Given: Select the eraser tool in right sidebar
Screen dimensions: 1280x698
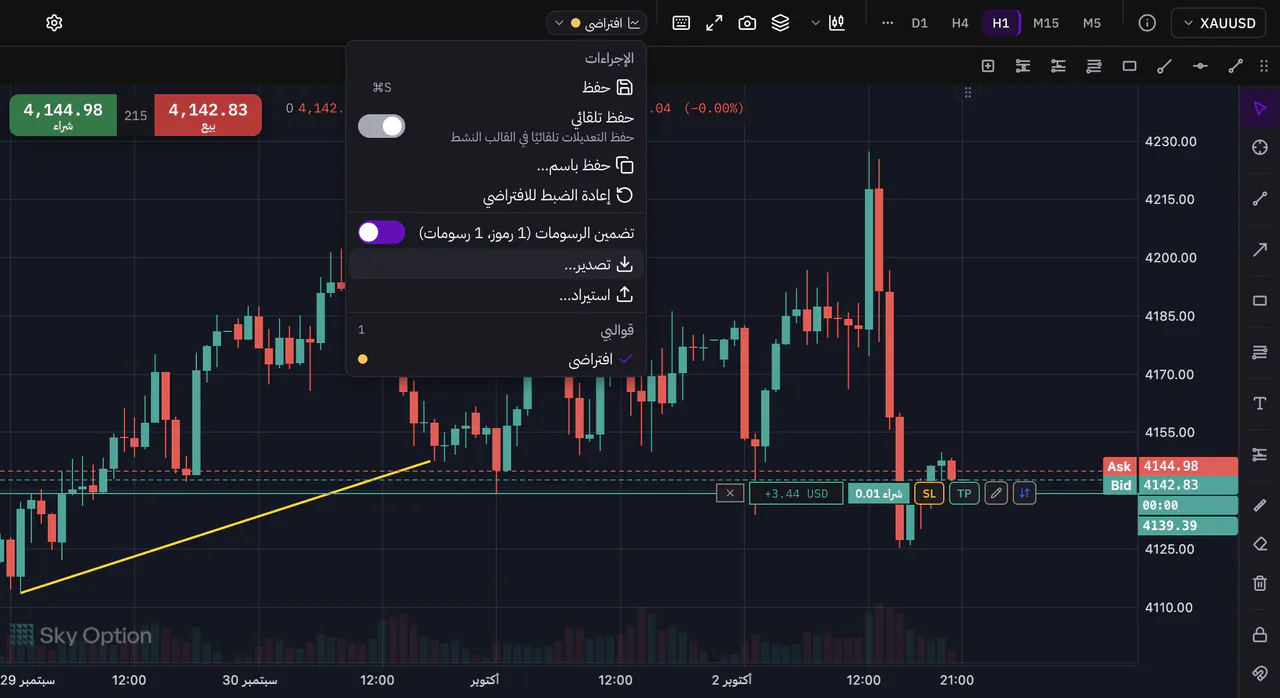Looking at the screenshot, I should 1259,544.
